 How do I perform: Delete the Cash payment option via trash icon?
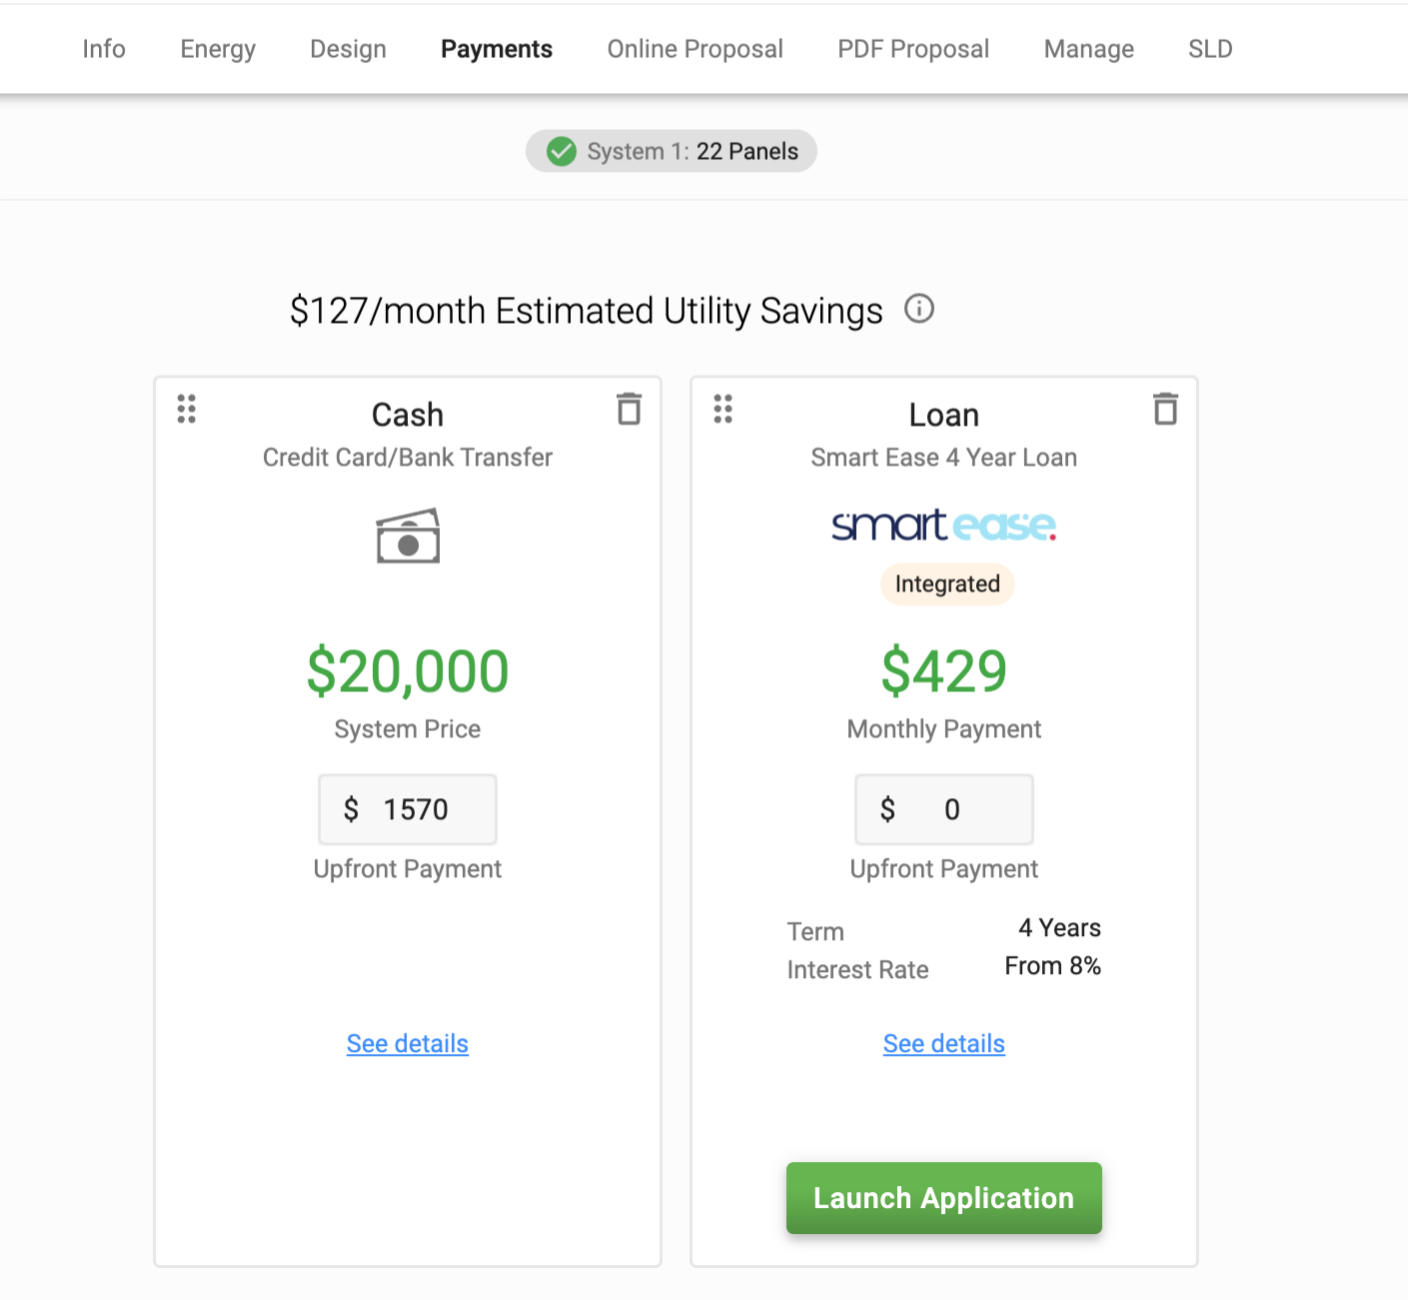pos(629,409)
